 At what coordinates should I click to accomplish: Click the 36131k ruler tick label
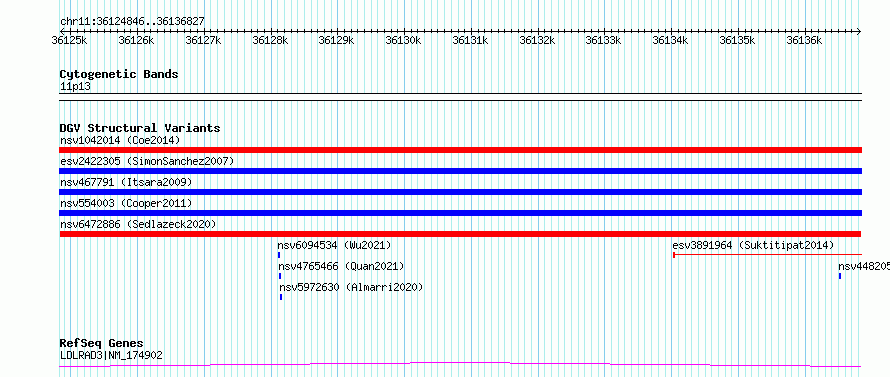(x=471, y=40)
